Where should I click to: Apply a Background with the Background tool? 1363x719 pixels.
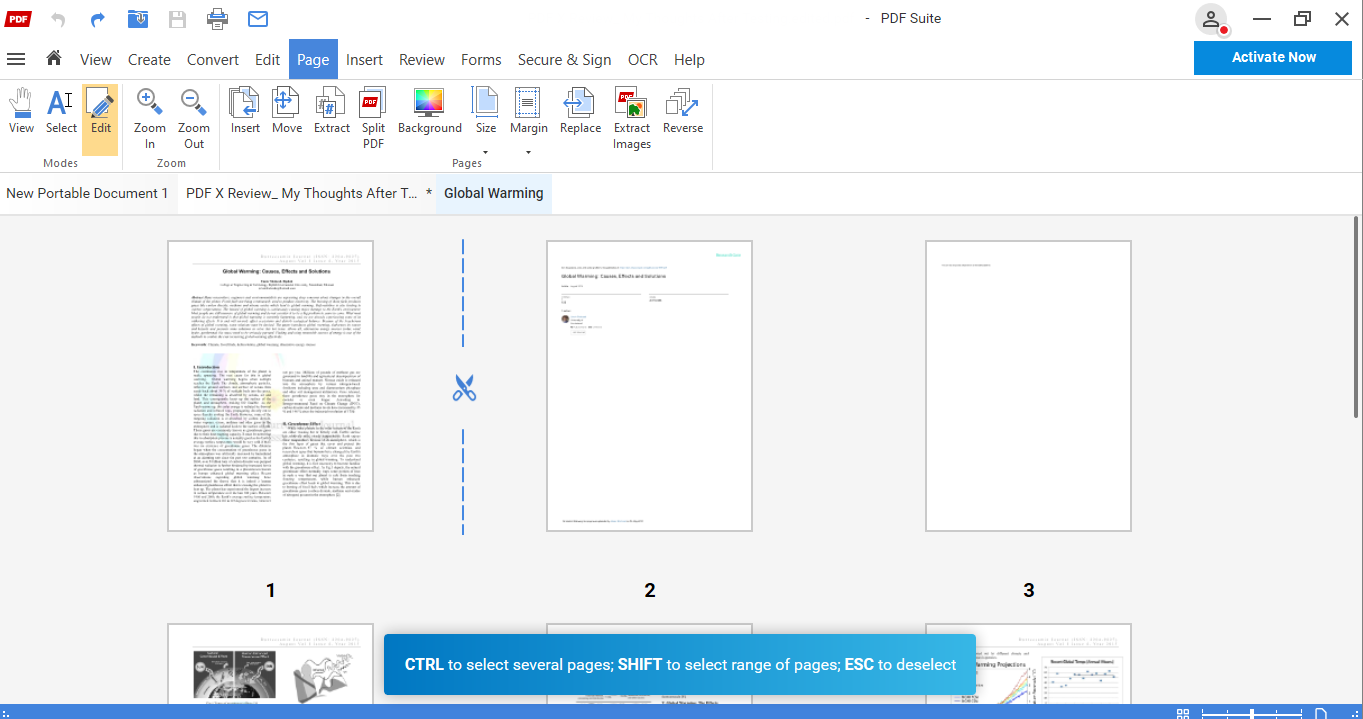pos(429,110)
